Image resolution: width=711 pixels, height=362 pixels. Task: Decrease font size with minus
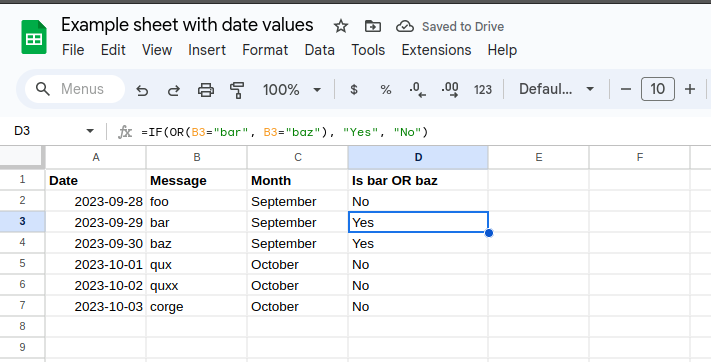tap(626, 89)
